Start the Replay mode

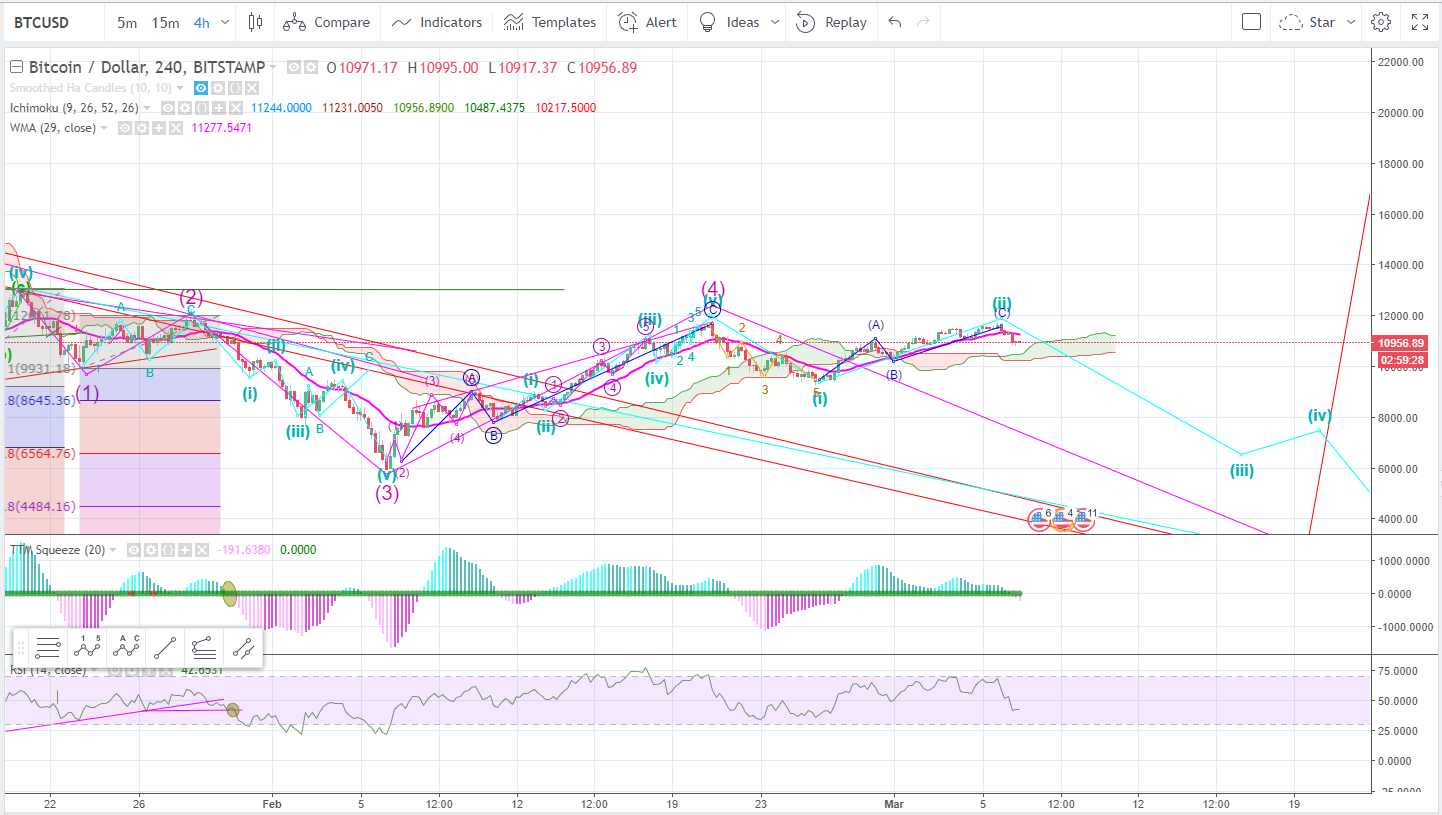click(832, 21)
